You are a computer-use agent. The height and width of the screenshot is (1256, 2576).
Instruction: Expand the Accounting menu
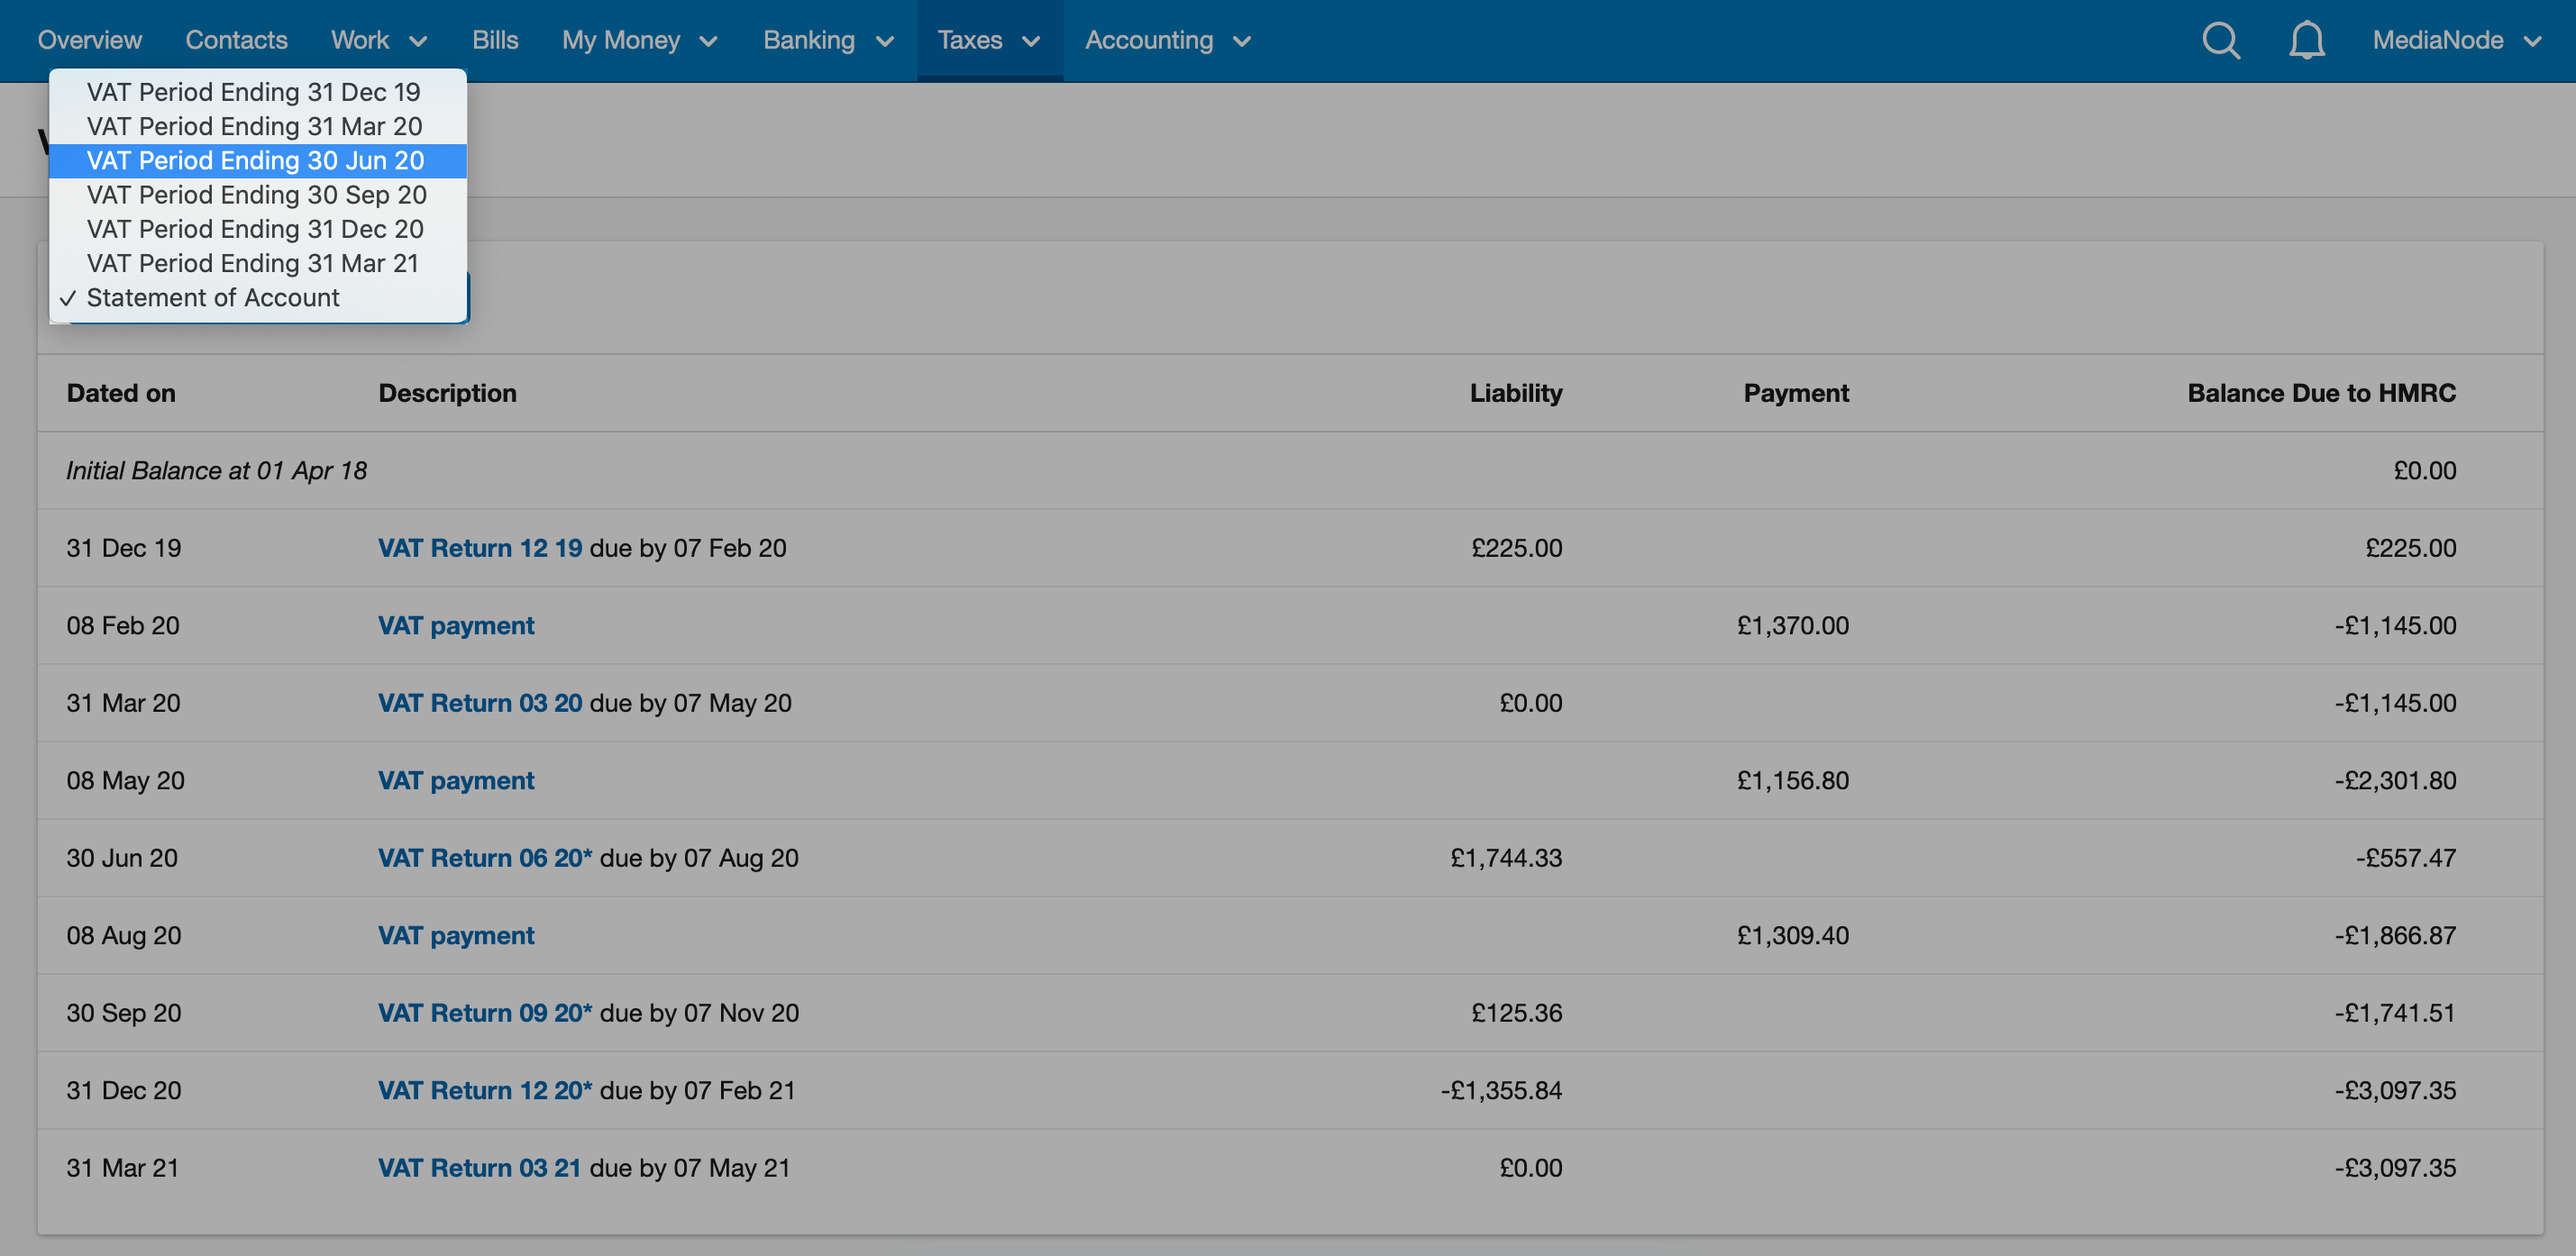[x=1168, y=41]
